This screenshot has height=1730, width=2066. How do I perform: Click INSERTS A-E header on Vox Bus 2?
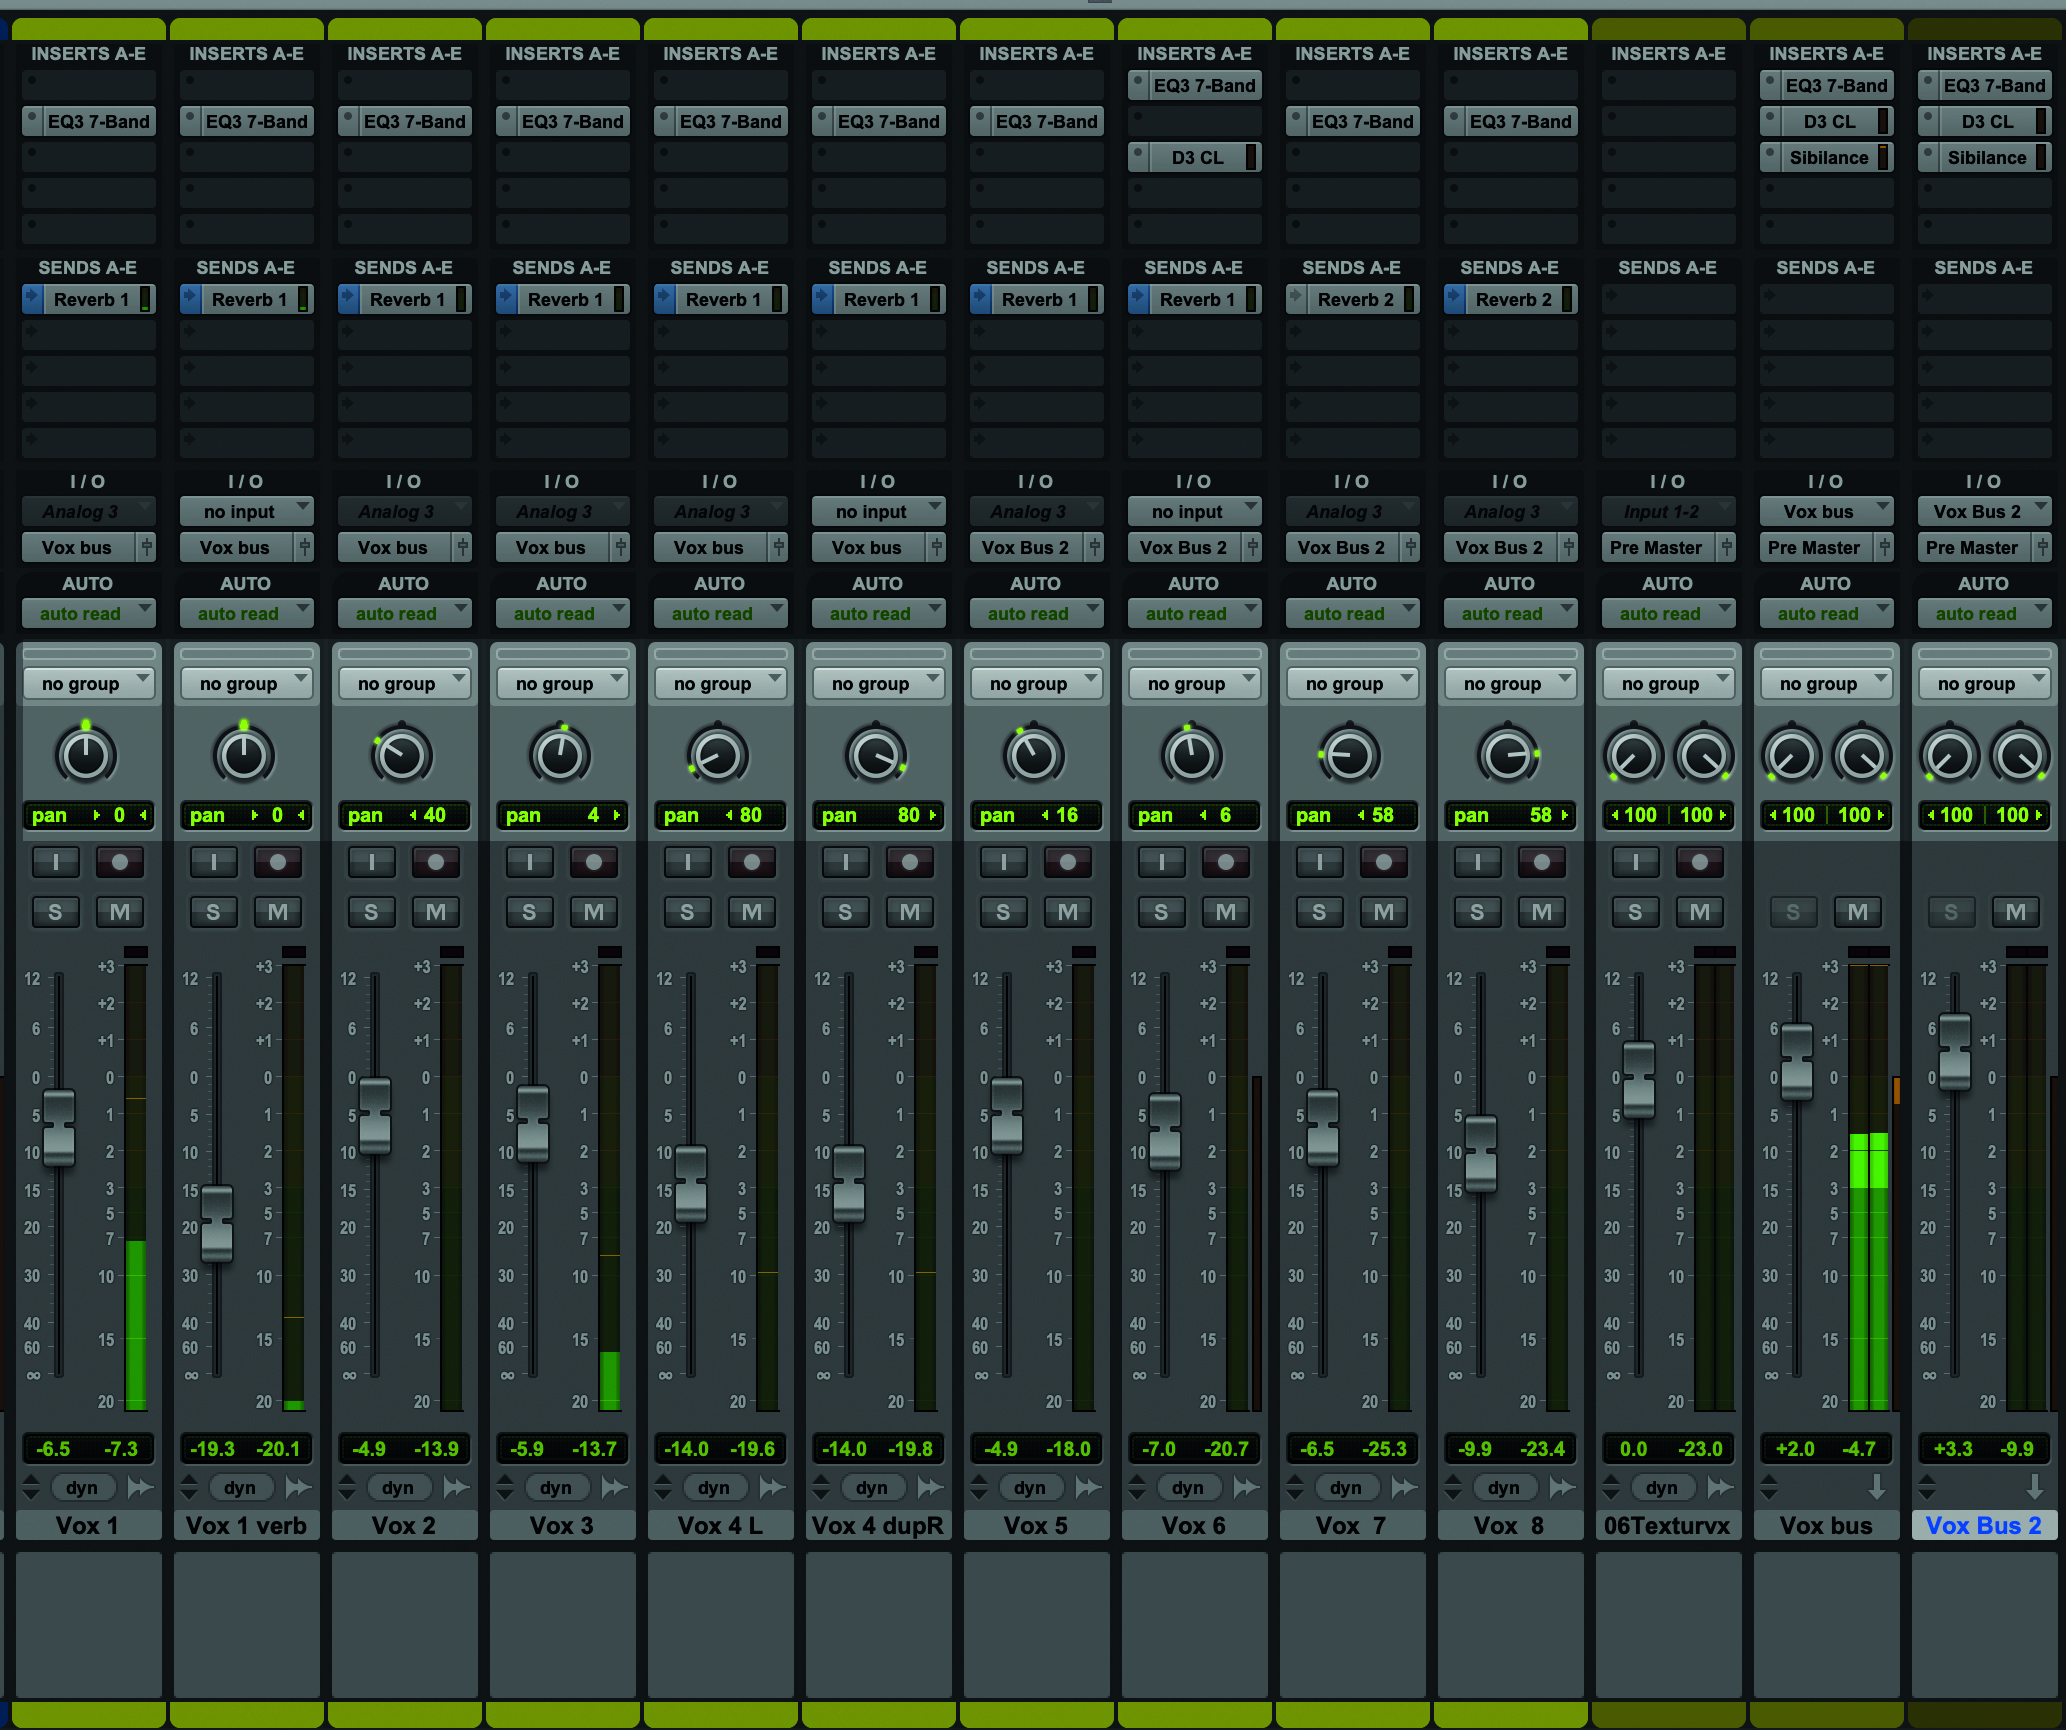click(1984, 53)
